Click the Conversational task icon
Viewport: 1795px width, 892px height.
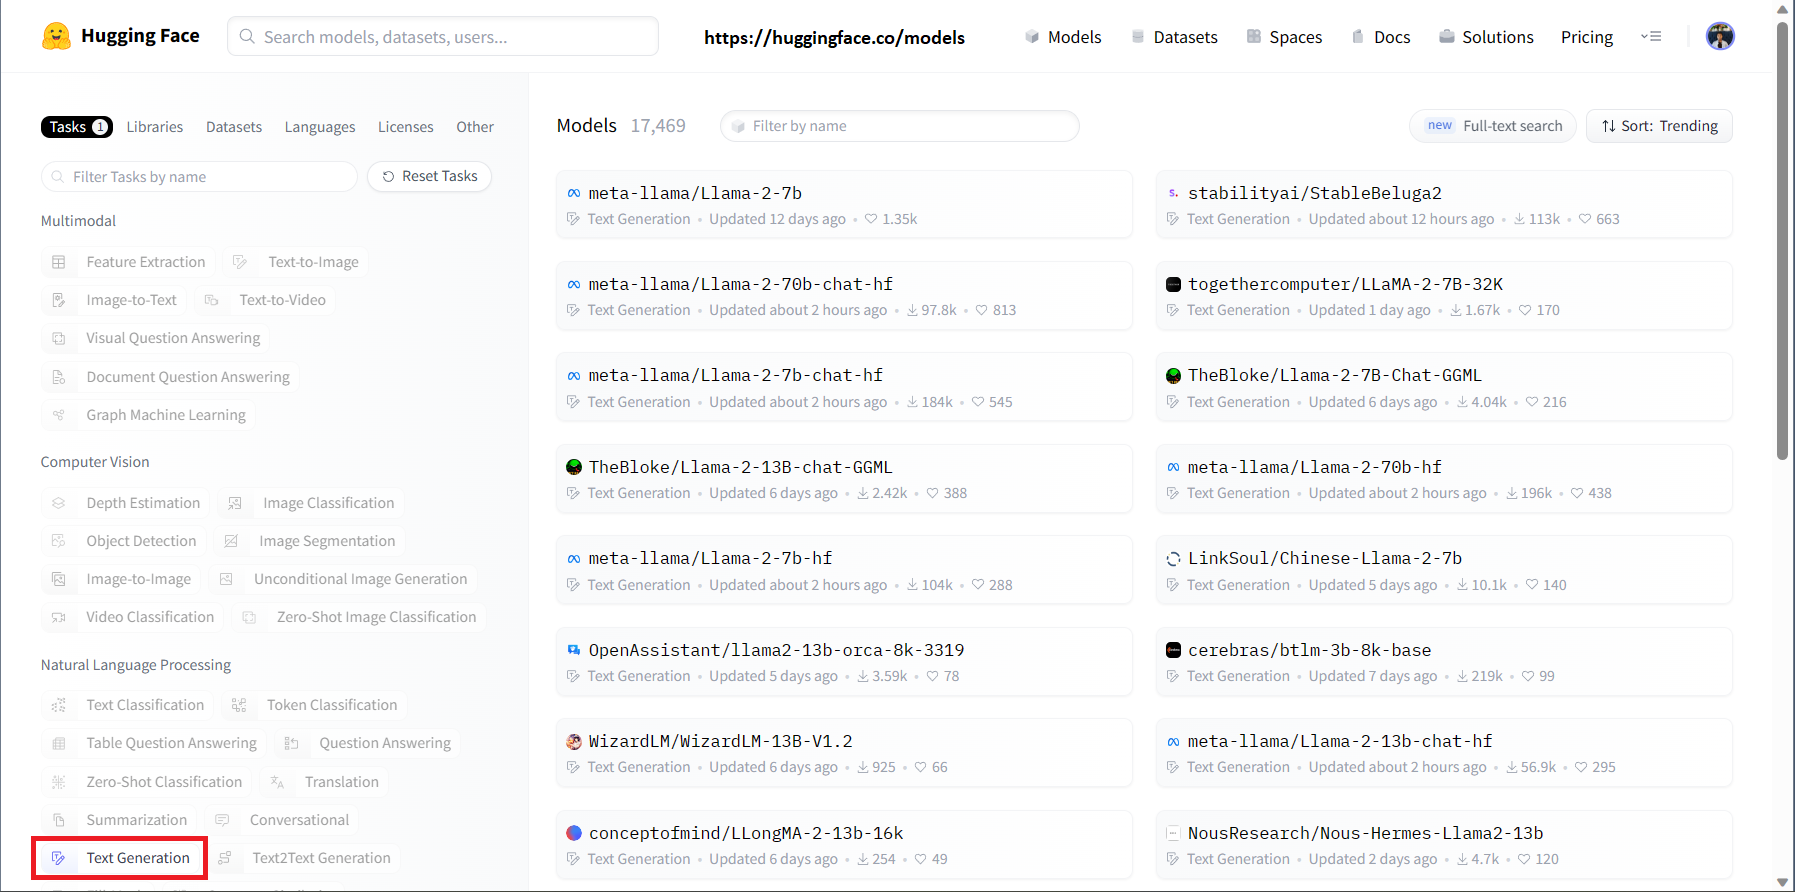pyautogui.click(x=222, y=820)
